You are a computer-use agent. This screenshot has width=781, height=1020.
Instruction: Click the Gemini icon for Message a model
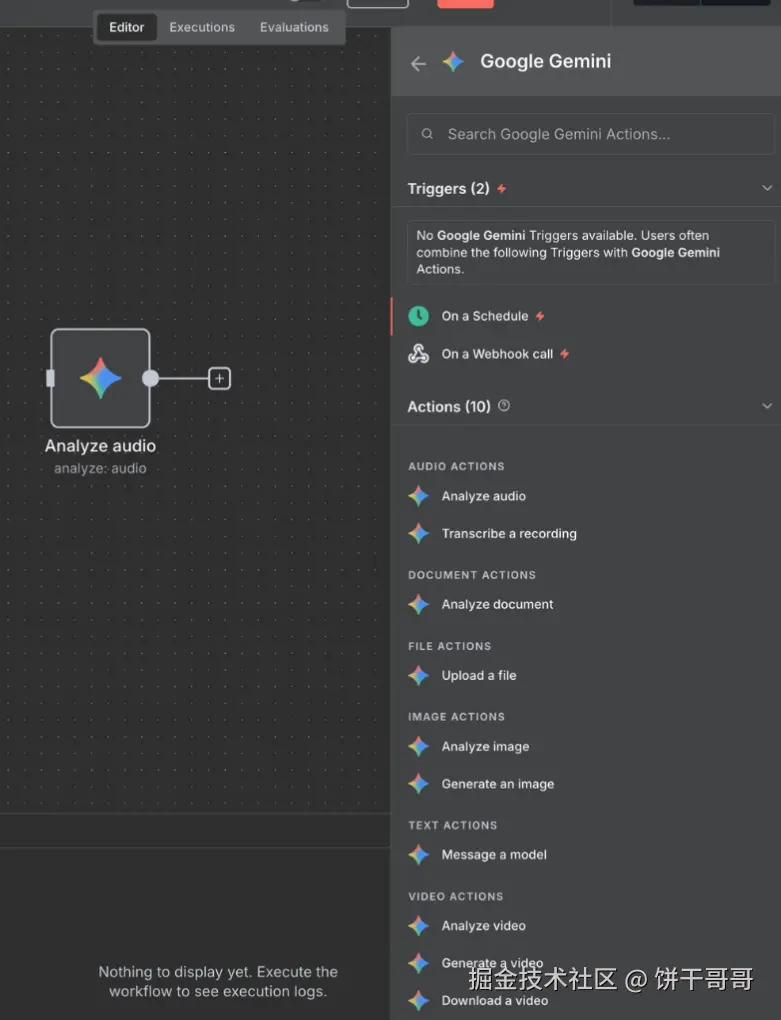click(x=418, y=855)
